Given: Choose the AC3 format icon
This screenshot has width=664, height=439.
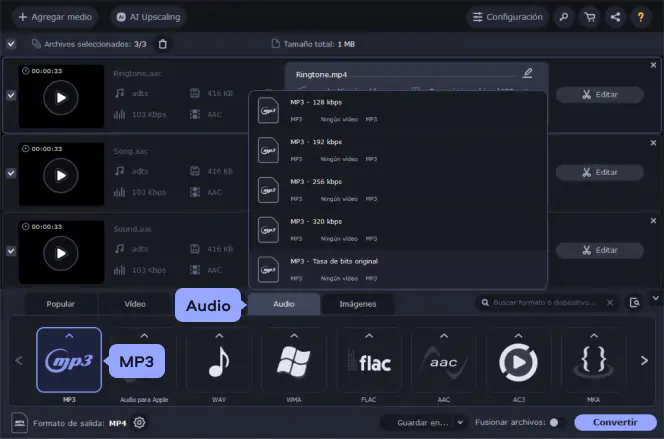Looking at the screenshot, I should tap(518, 361).
